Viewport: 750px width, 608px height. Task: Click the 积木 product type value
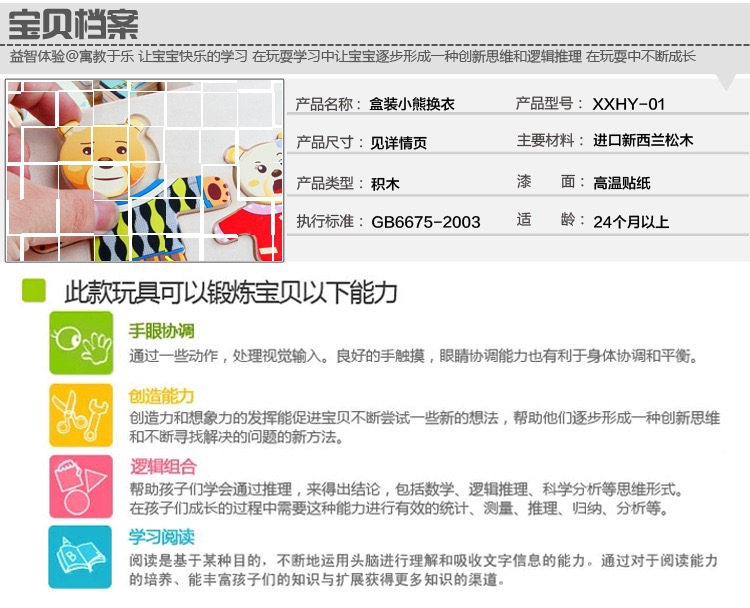385,184
